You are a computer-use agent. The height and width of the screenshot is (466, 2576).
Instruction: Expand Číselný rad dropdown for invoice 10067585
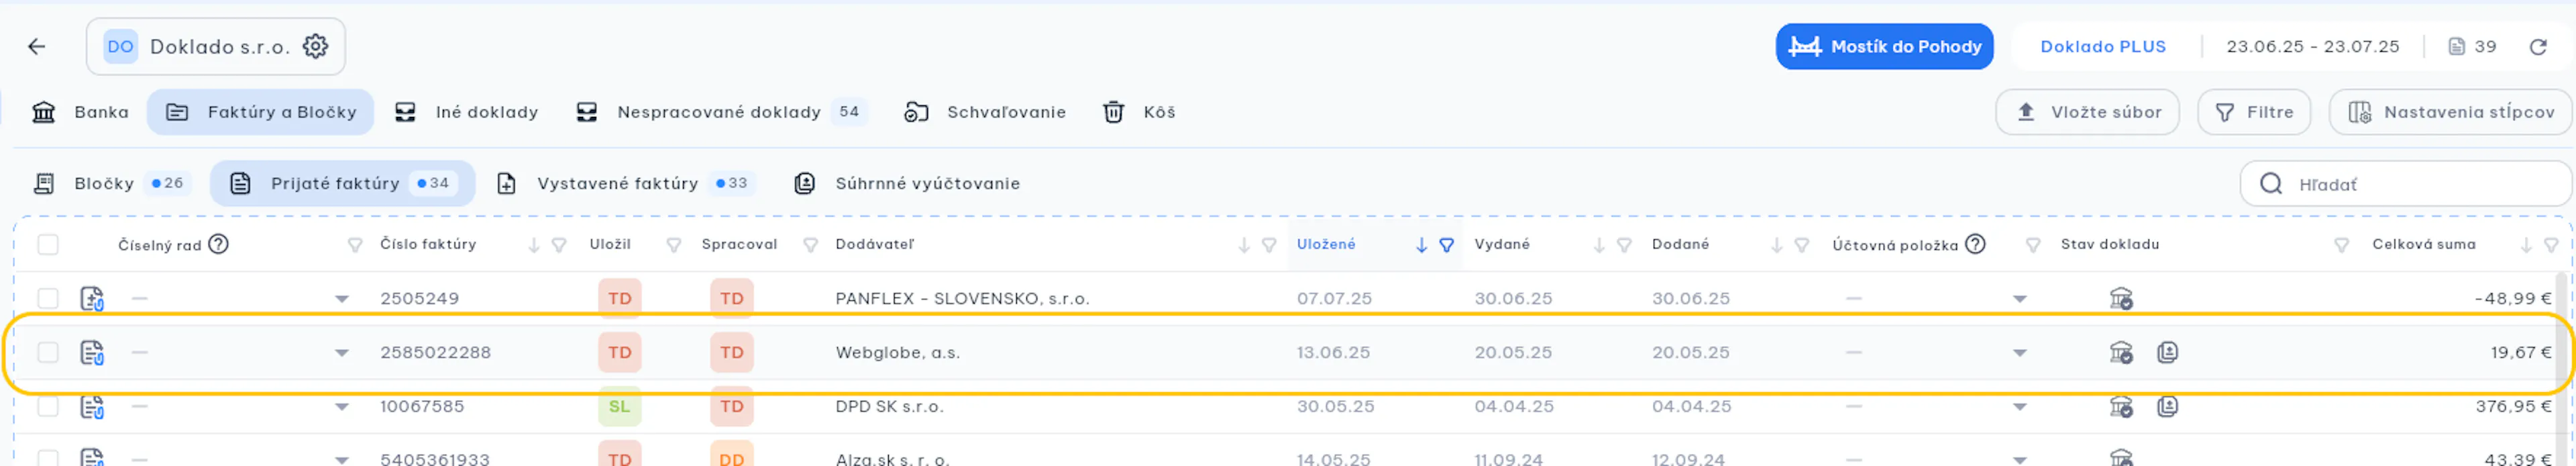point(341,407)
